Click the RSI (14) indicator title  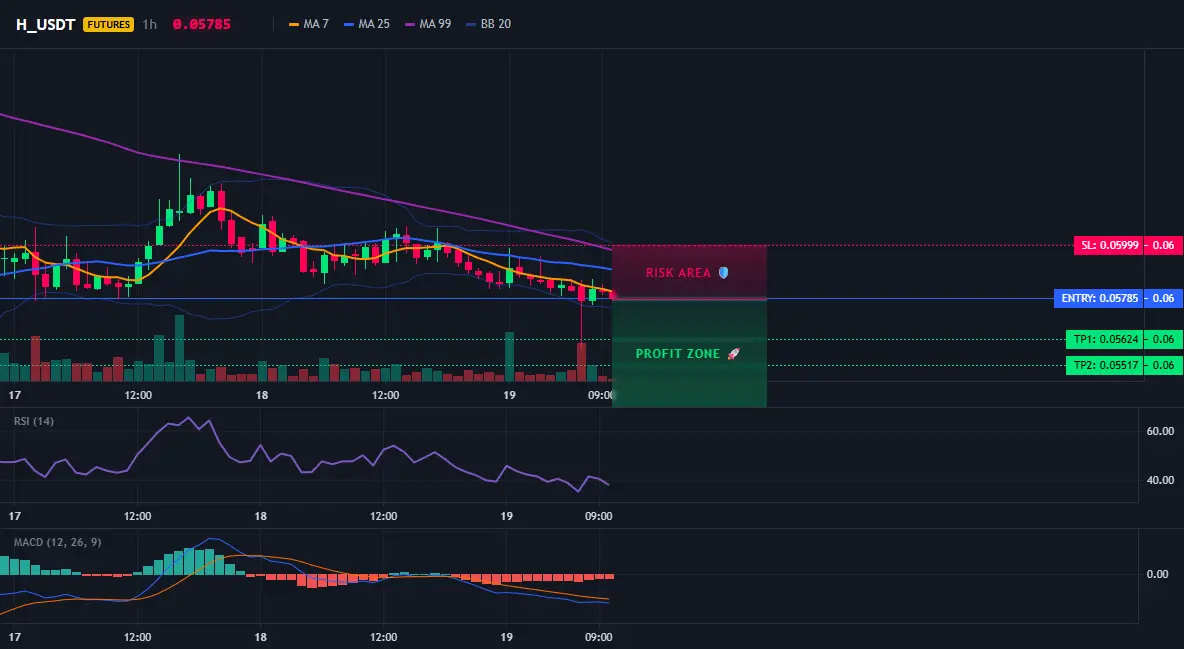[34, 421]
